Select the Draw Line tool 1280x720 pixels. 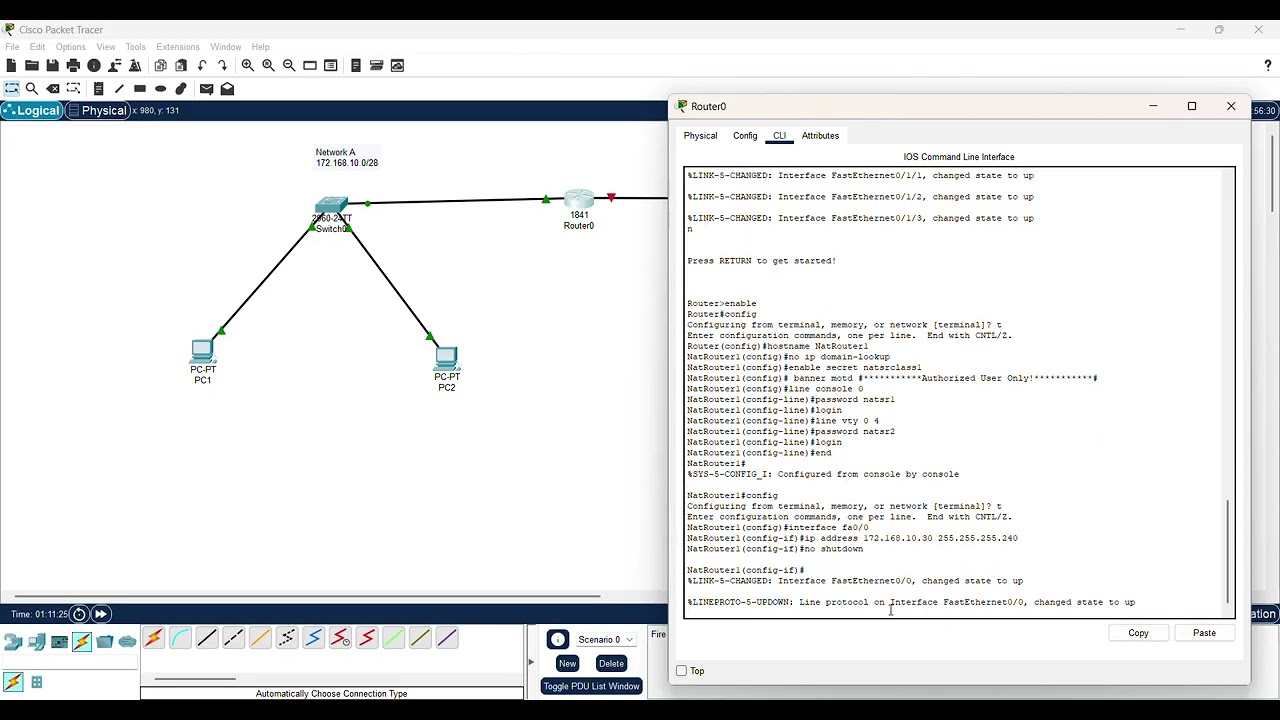click(x=119, y=89)
